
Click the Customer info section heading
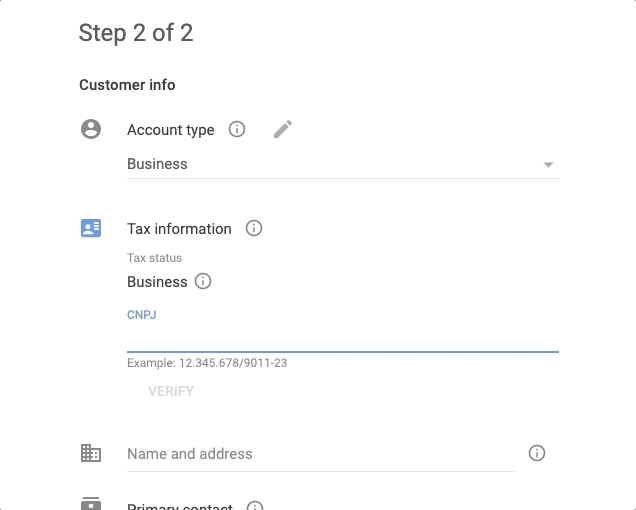click(x=127, y=85)
